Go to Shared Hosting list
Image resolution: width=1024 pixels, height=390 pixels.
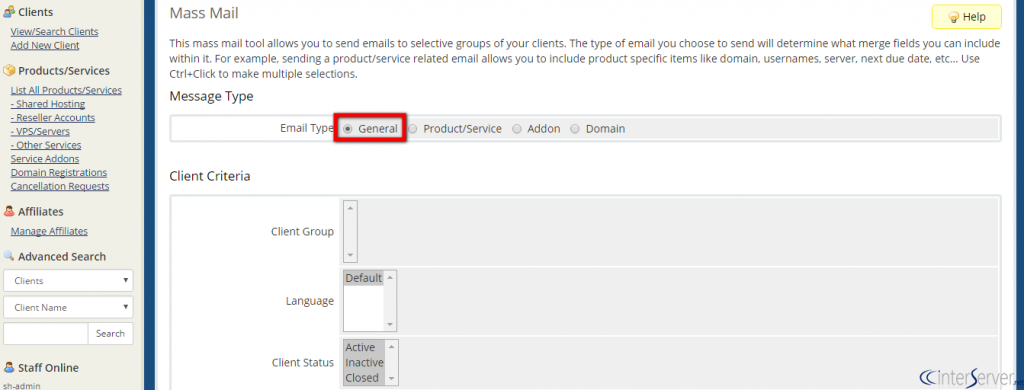tap(48, 104)
